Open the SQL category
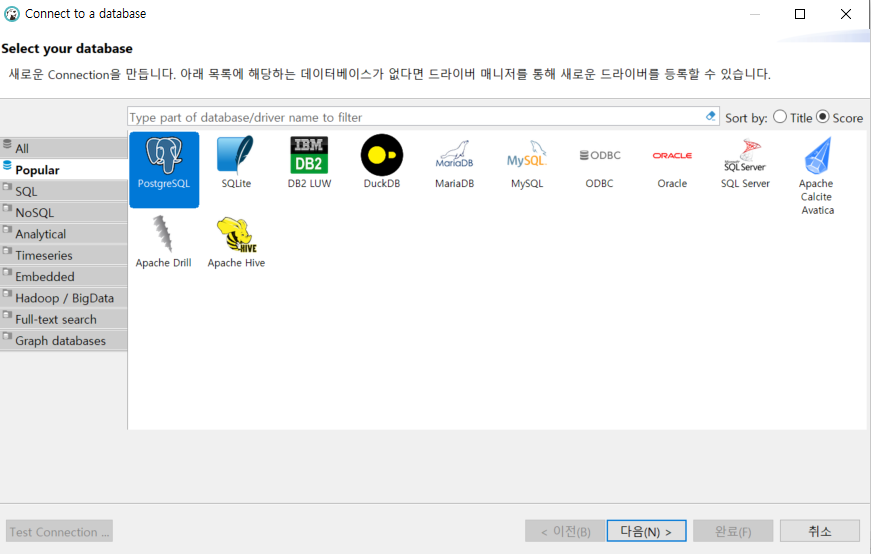The image size is (871, 554). tap(64, 191)
